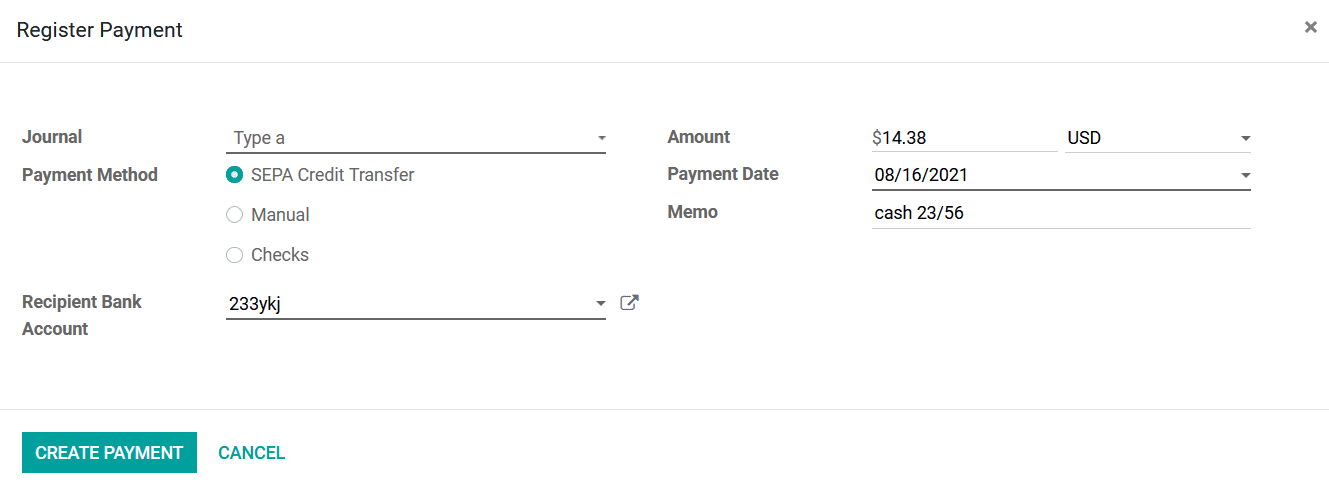Viewport: 1329px width, 497px height.
Task: Click the Recipient Bank Account label
Action: tap(82, 315)
